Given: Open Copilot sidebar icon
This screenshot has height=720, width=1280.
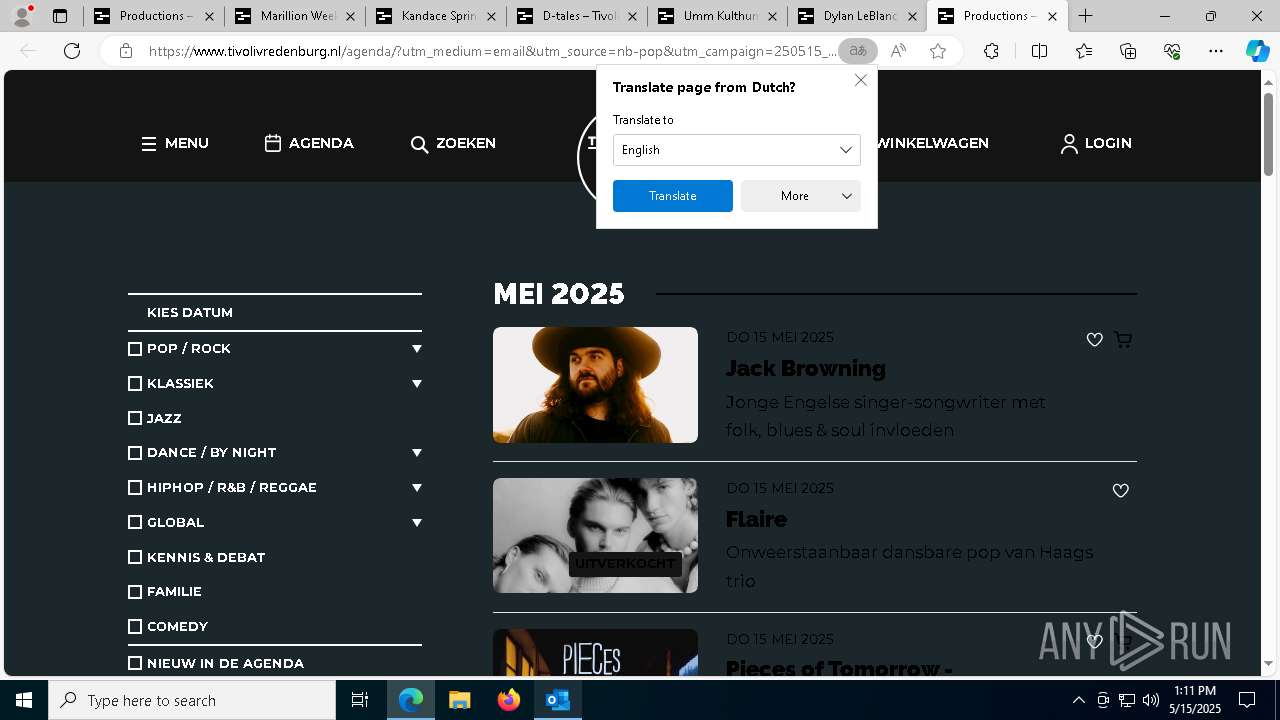Looking at the screenshot, I should click(x=1257, y=51).
